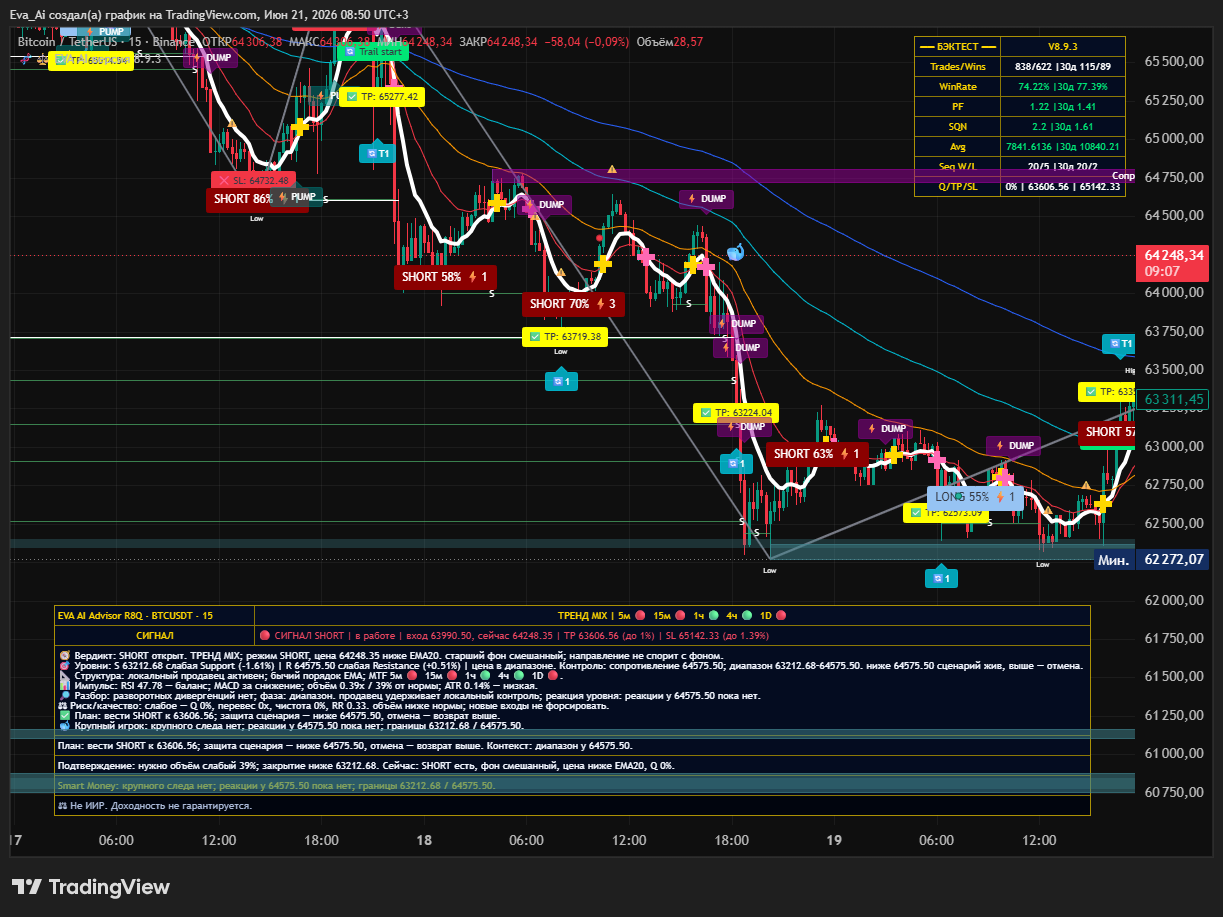
Task: Click DUMP label right of SHORT 63%
Action: coord(885,428)
